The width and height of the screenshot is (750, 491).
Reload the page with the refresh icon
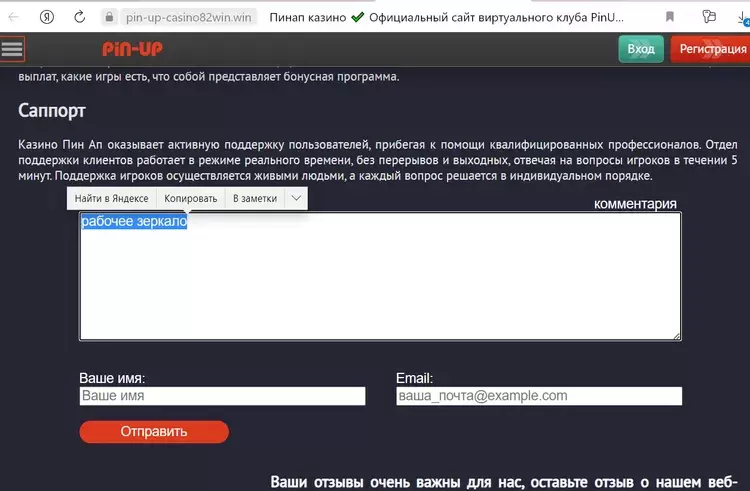pos(79,17)
